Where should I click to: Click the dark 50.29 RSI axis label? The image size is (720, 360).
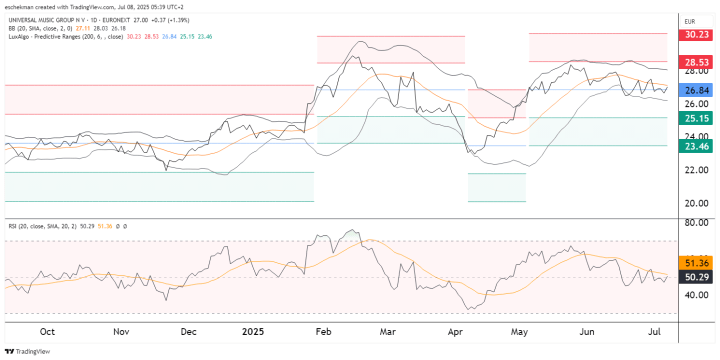(x=697, y=277)
